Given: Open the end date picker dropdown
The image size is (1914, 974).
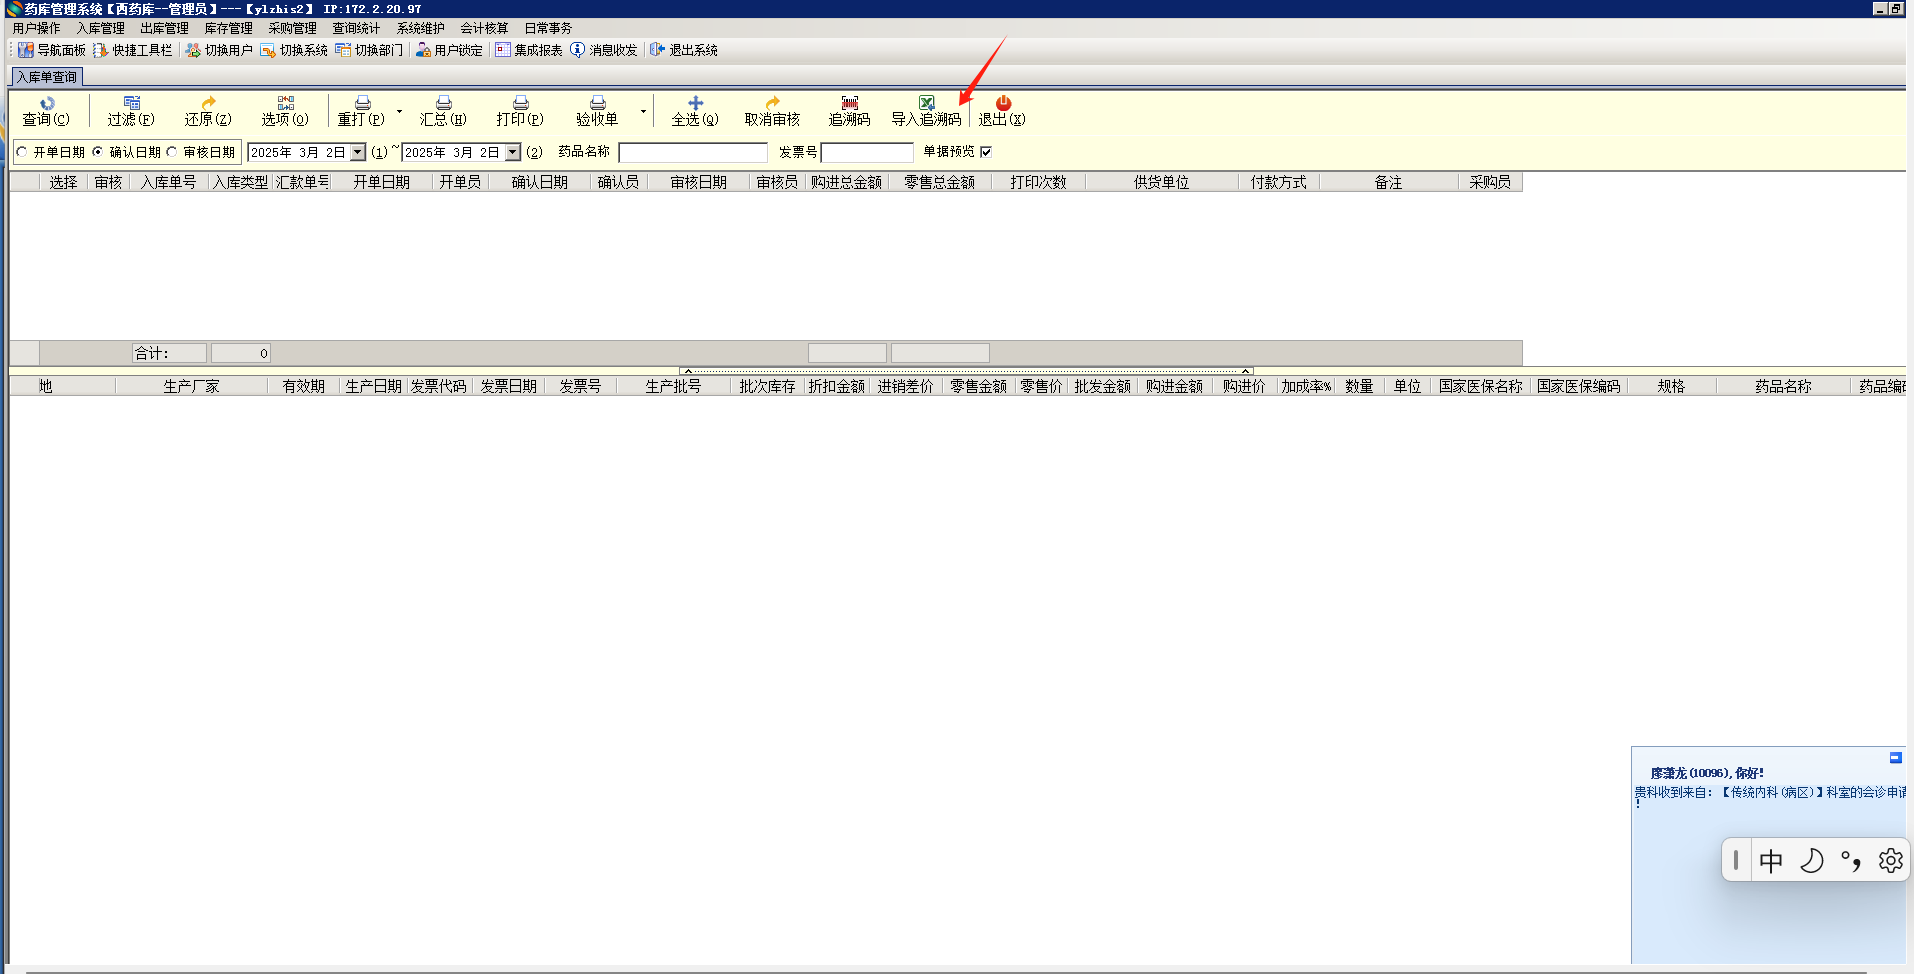Looking at the screenshot, I should point(513,152).
